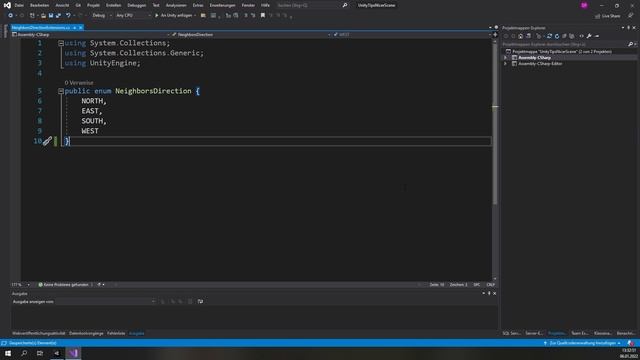The height and width of the screenshot is (360, 640).
Task: Close the NeighborsDirection file tab
Action: (81, 28)
